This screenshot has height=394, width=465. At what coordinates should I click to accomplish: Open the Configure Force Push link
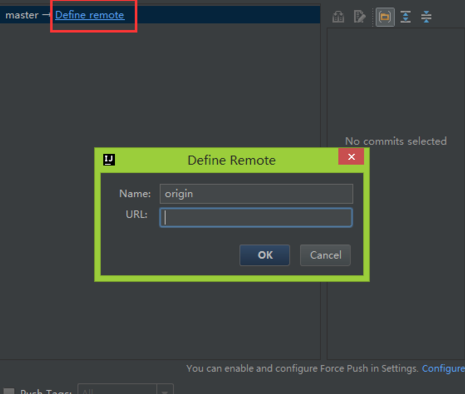click(x=443, y=368)
